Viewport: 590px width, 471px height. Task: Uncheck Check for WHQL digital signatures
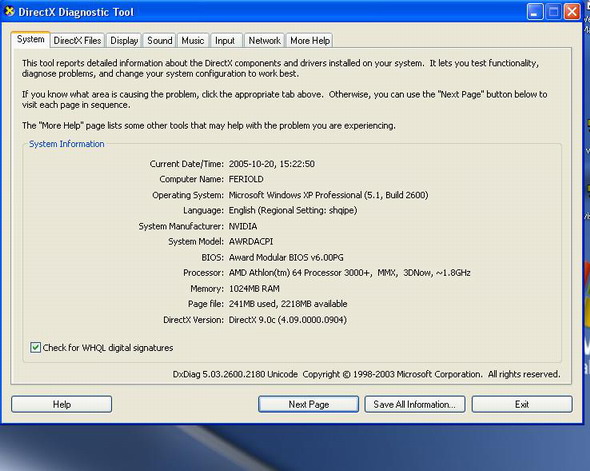coord(35,347)
